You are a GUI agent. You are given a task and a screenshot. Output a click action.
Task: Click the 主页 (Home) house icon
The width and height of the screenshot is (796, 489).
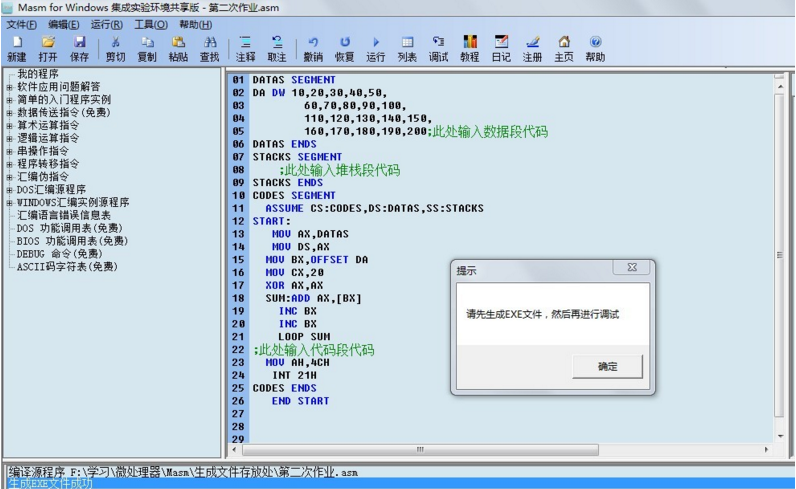coord(564,43)
